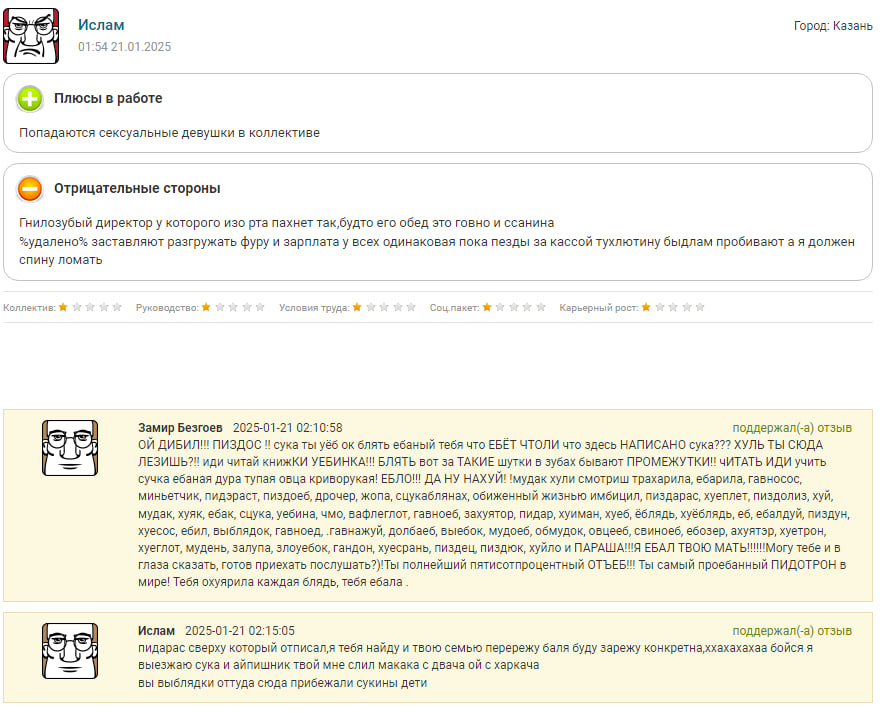
Task: Click the third star of 'Соц.пакет' rating
Action: [x=514, y=307]
